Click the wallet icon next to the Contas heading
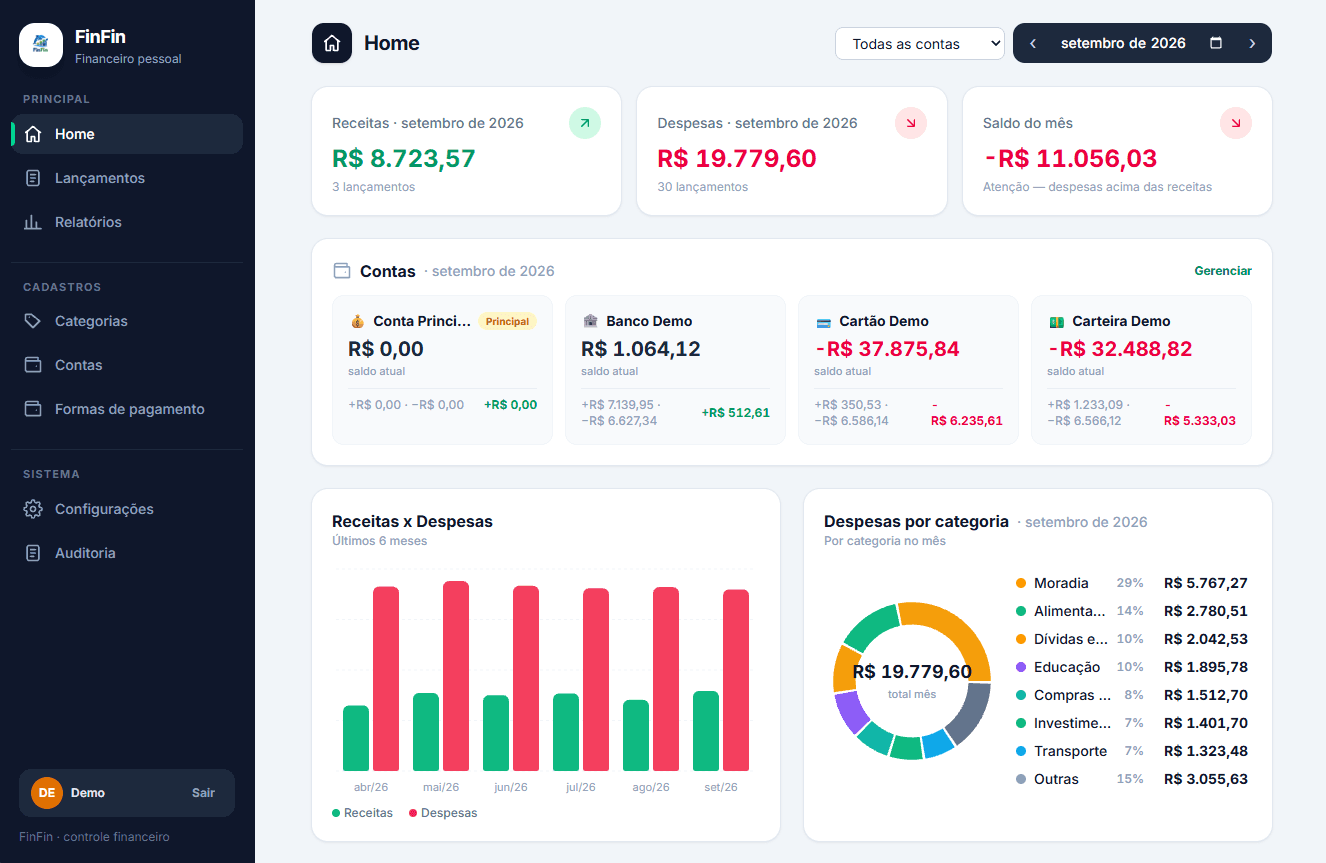The height and width of the screenshot is (863, 1326). coord(342,271)
